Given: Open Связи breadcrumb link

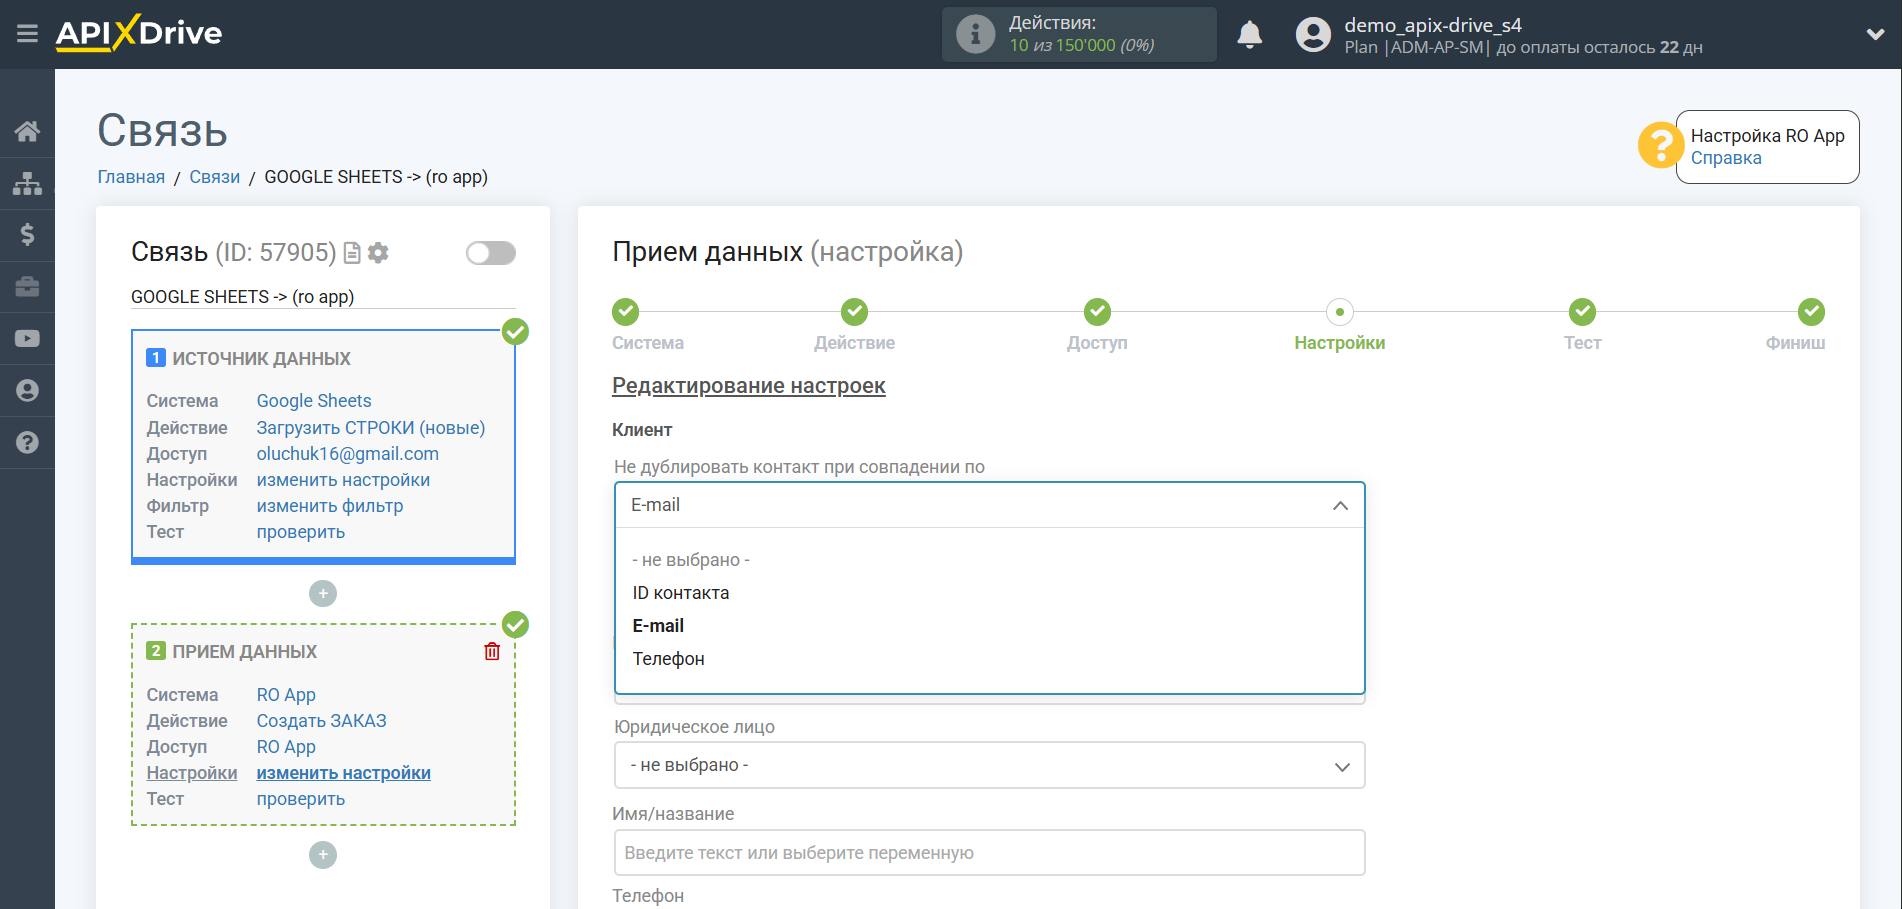Looking at the screenshot, I should coord(214,177).
